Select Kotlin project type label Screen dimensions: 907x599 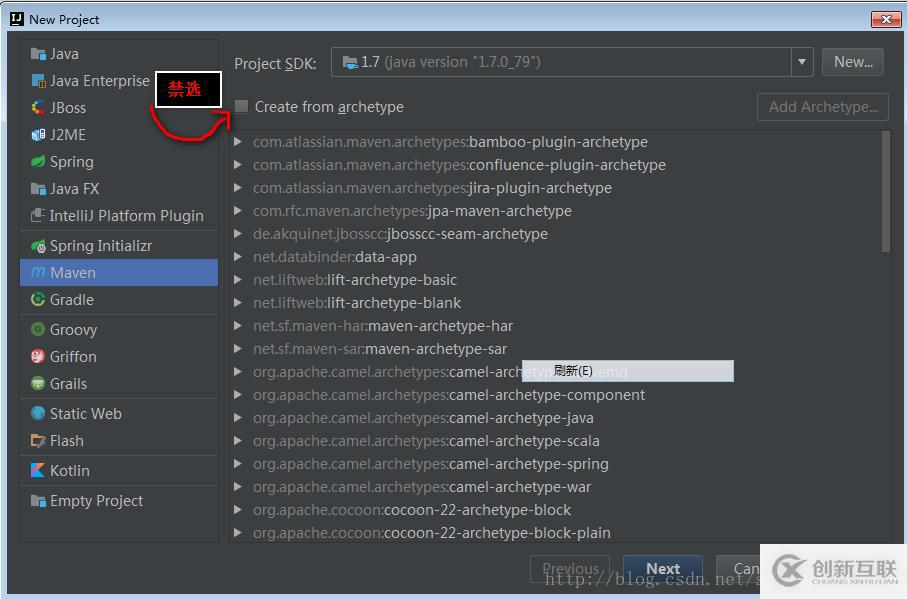[x=69, y=471]
